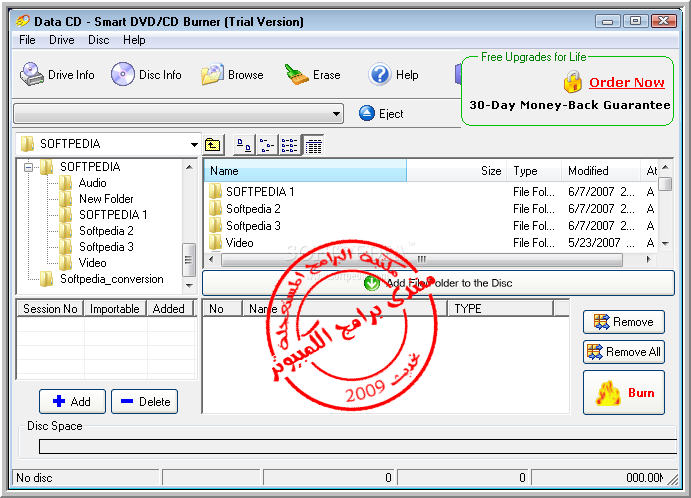This screenshot has width=691, height=498.
Task: Click the TYPE column header in the disc list
Action: (x=500, y=308)
